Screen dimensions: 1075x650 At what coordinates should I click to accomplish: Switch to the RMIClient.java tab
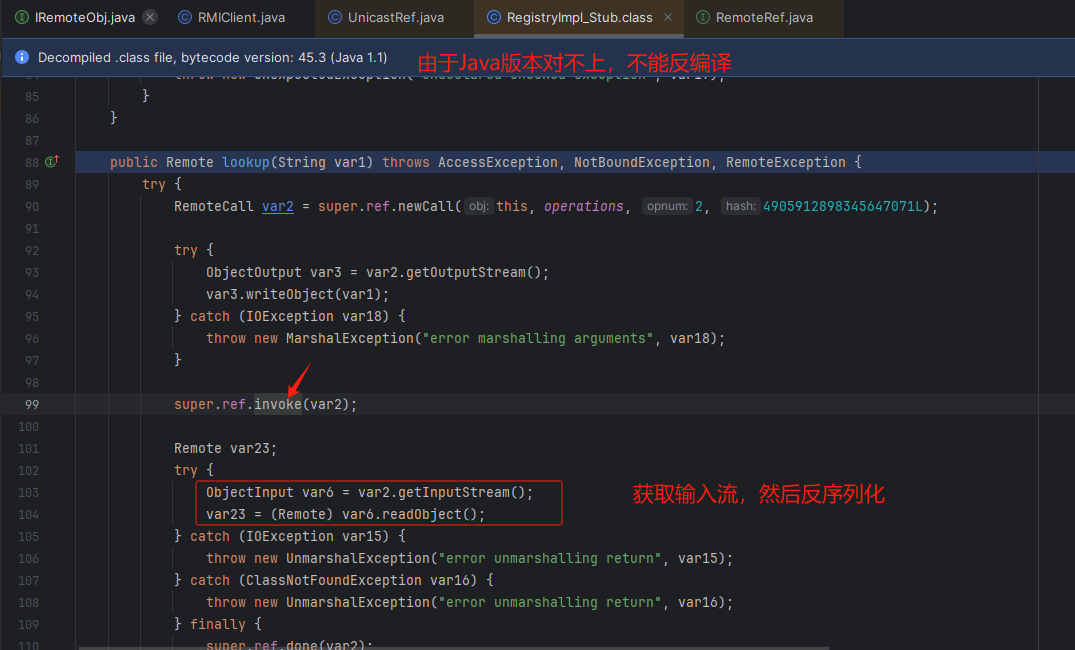point(241,18)
